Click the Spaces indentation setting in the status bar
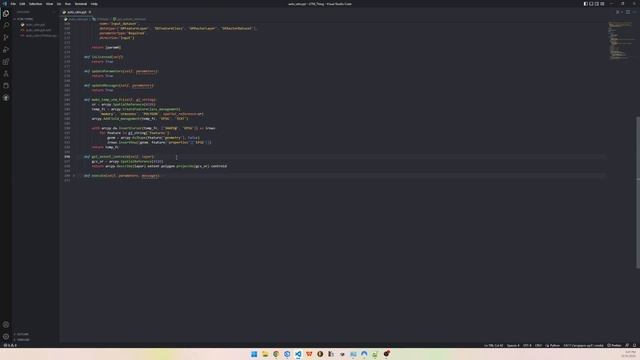 pos(513,345)
